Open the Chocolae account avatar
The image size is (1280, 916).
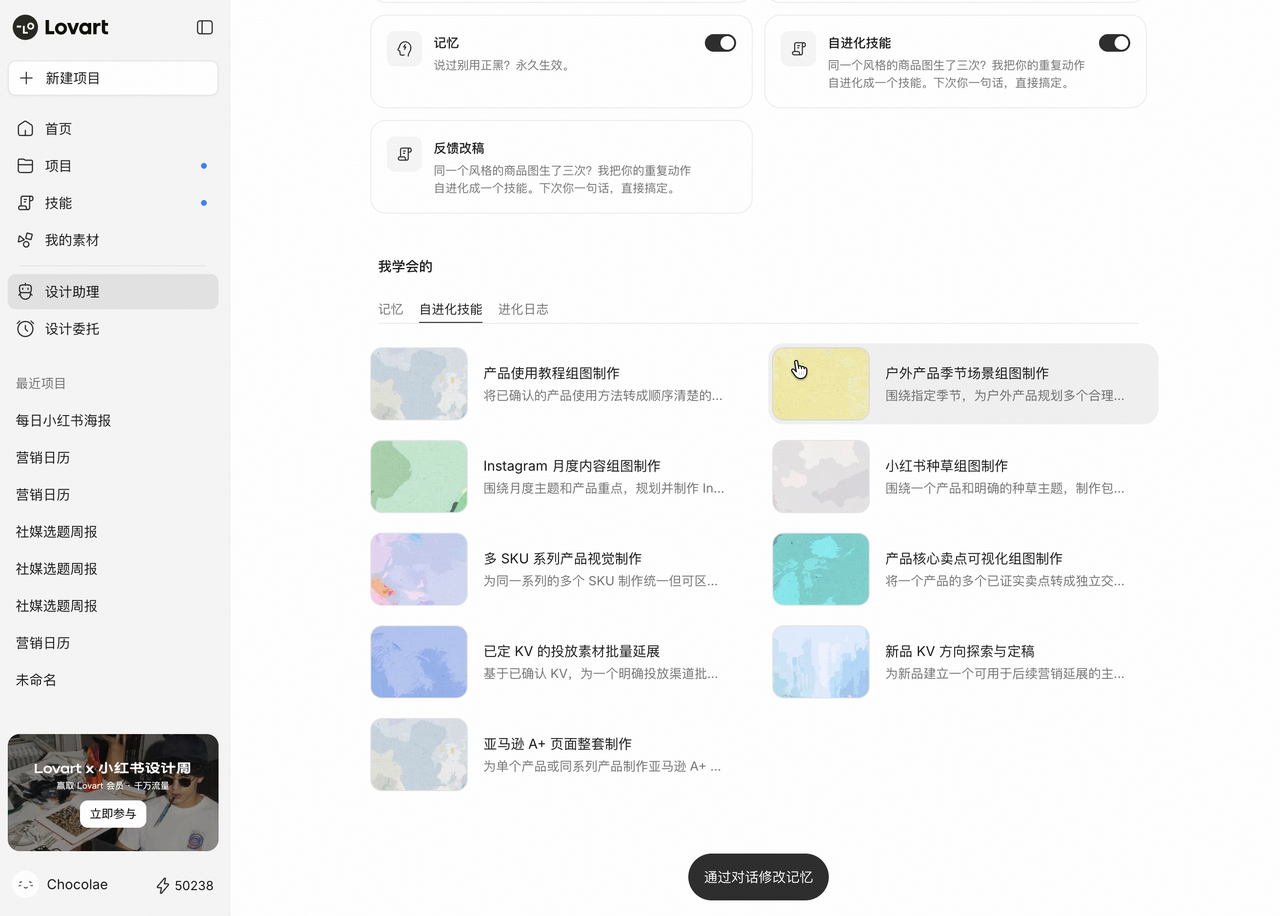click(x=26, y=885)
